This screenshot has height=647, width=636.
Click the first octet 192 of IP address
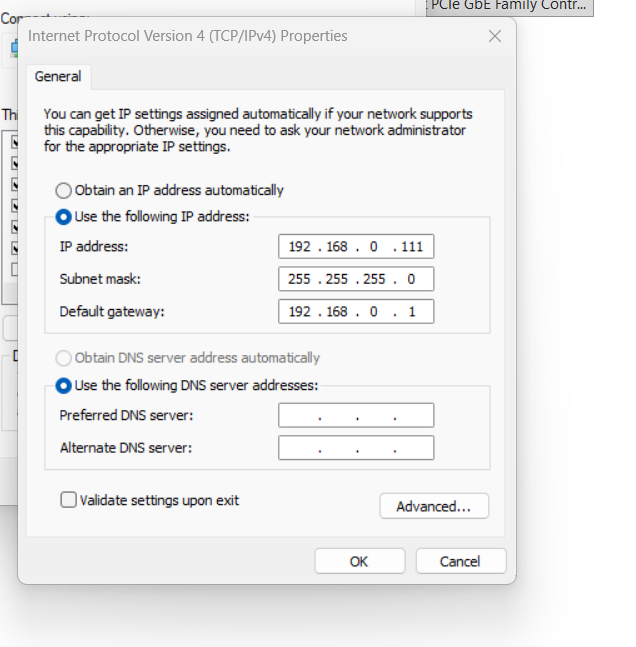point(299,247)
